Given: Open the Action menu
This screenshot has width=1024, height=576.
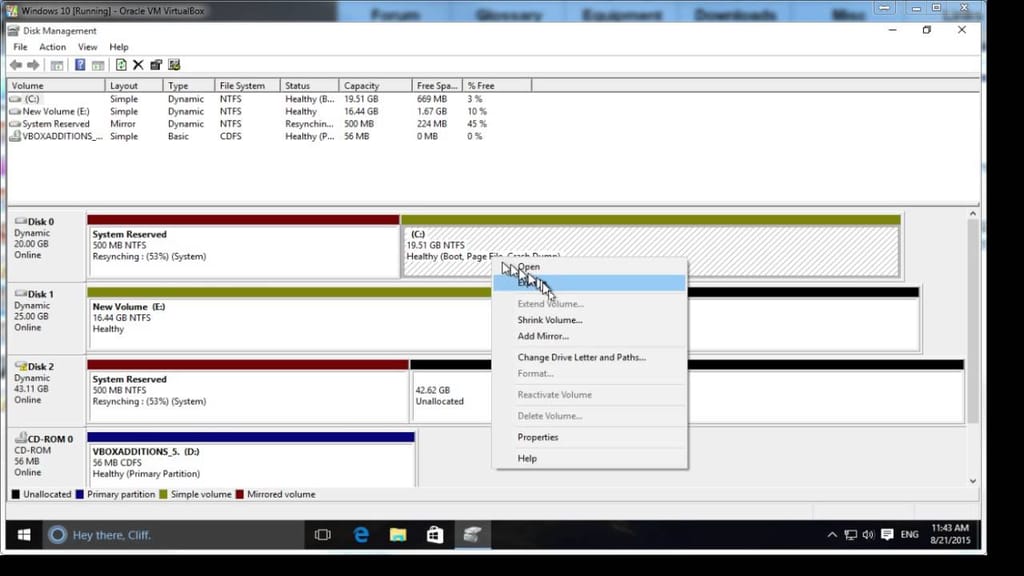Looking at the screenshot, I should (x=52, y=47).
